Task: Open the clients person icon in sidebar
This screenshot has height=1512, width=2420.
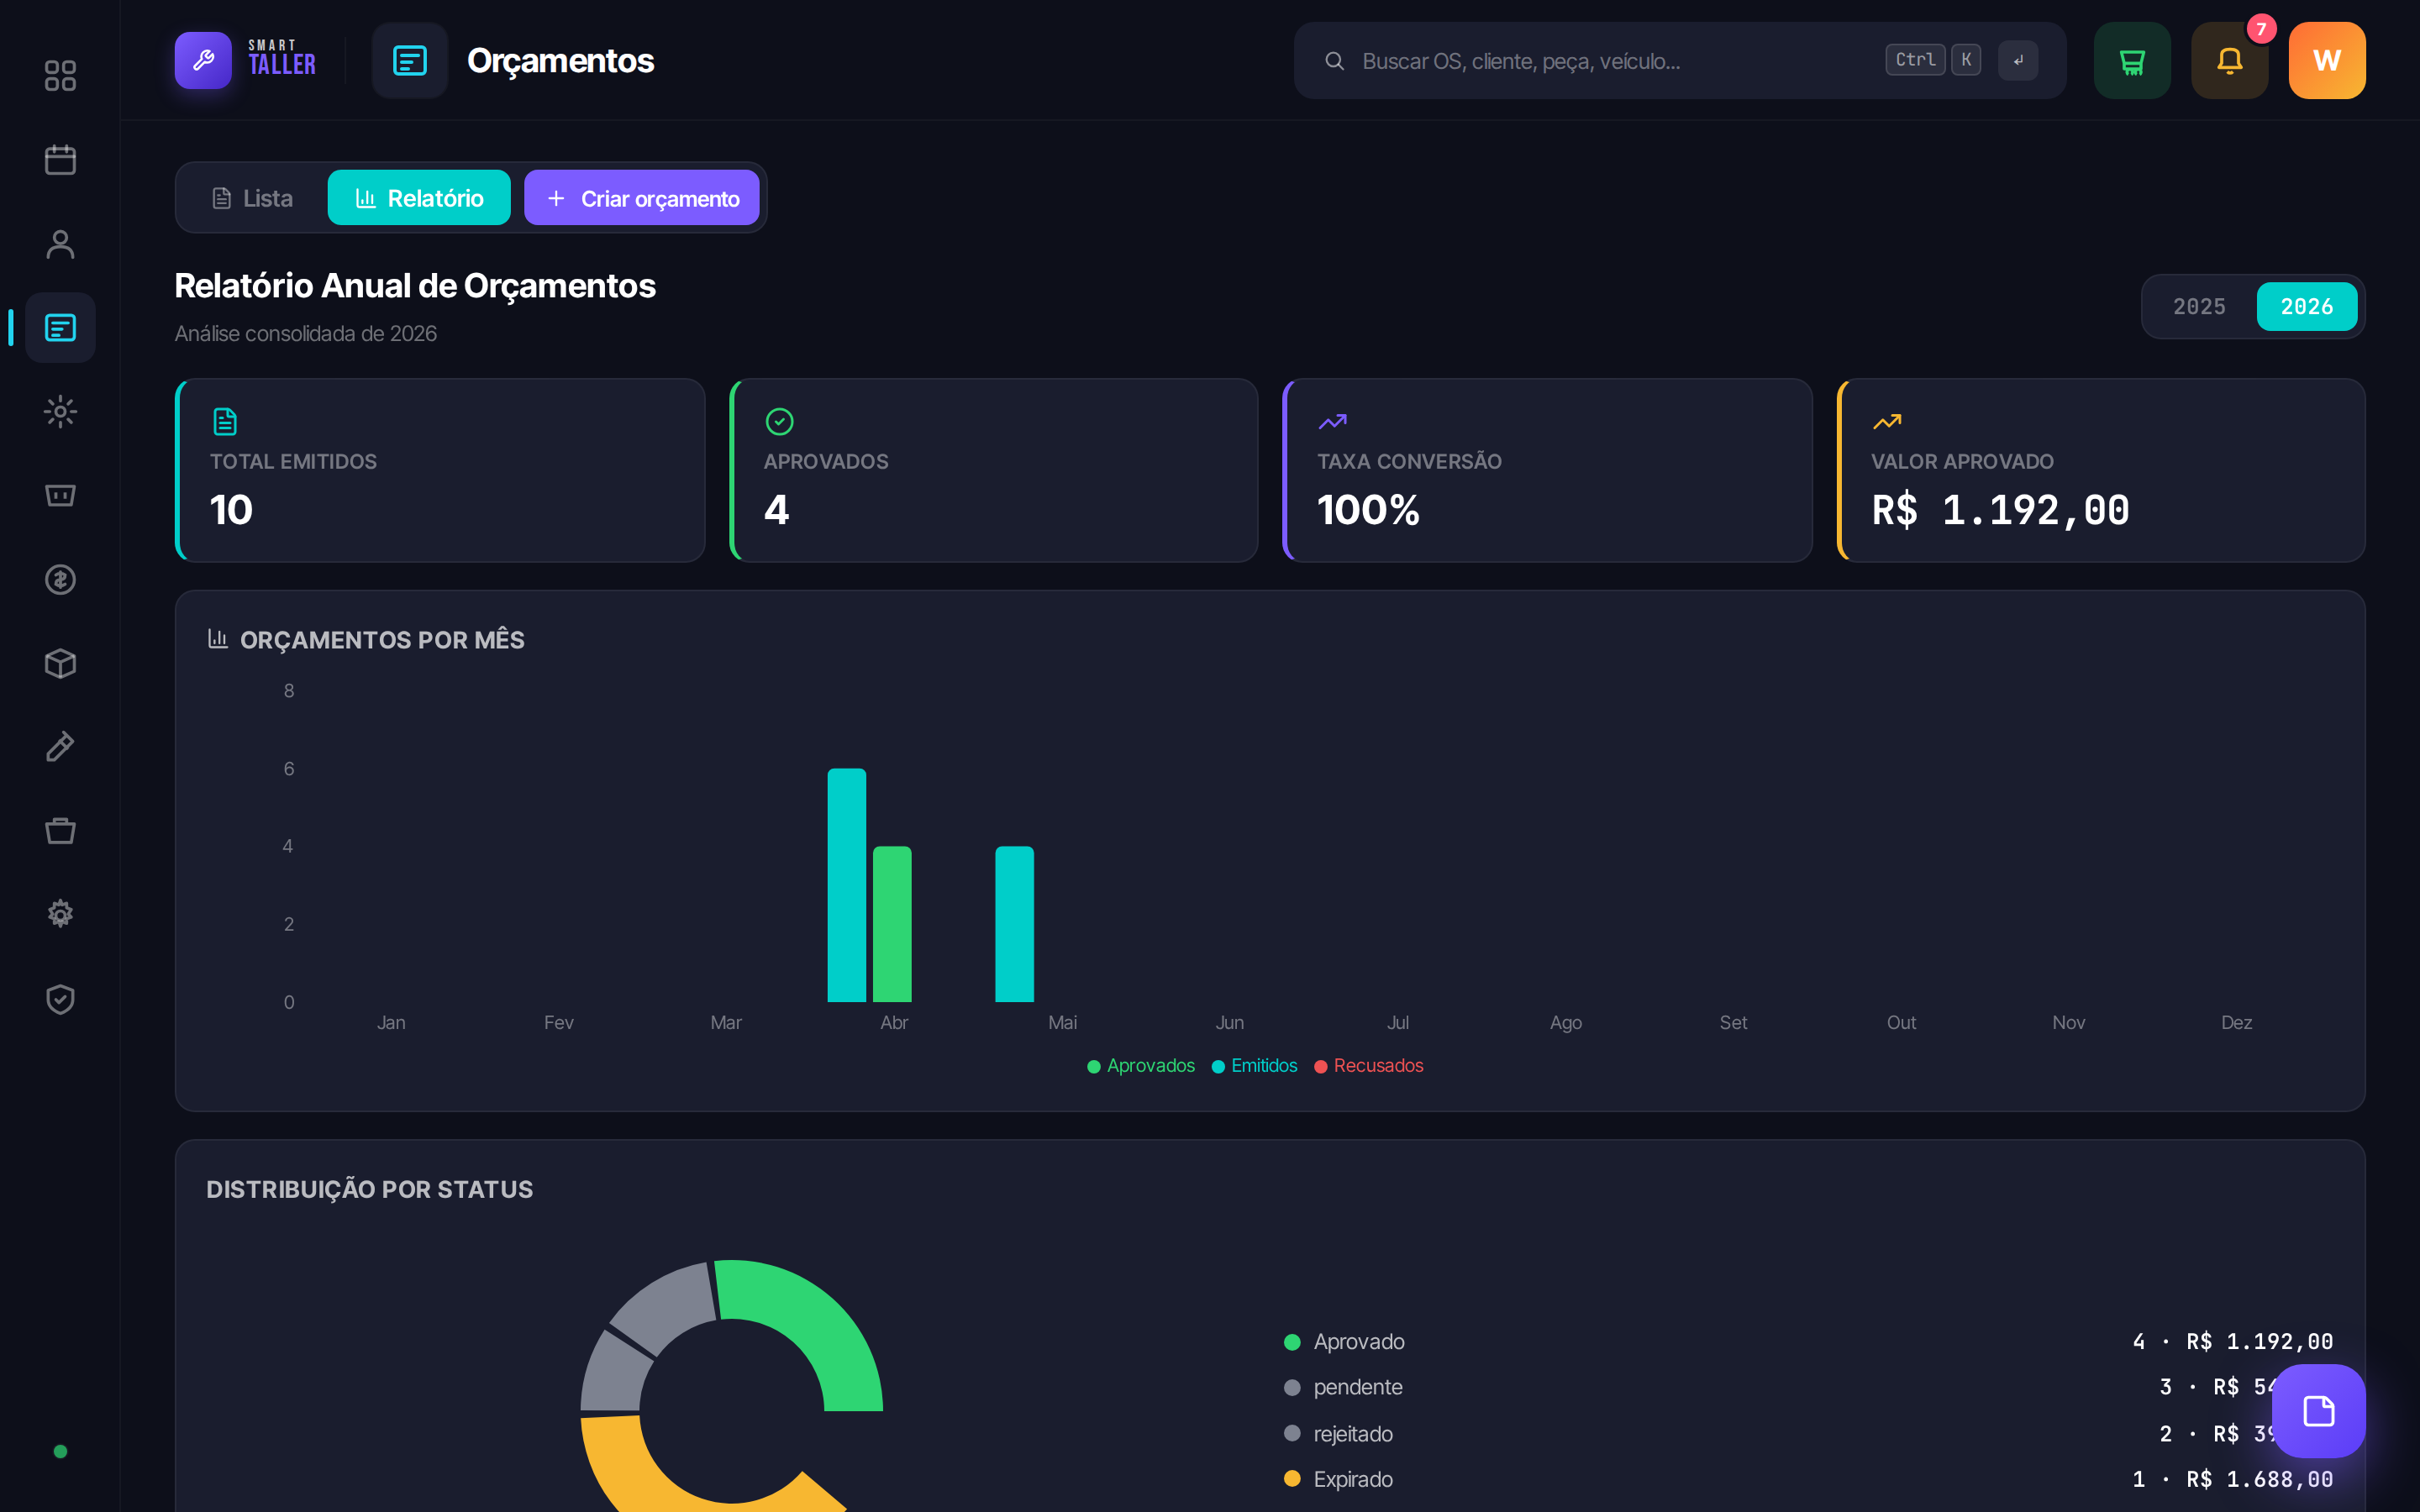Action: [60, 243]
